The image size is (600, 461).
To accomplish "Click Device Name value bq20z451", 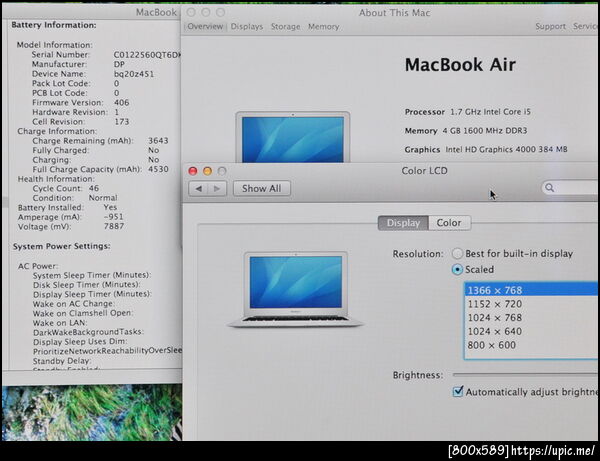I will pyautogui.click(x=134, y=74).
